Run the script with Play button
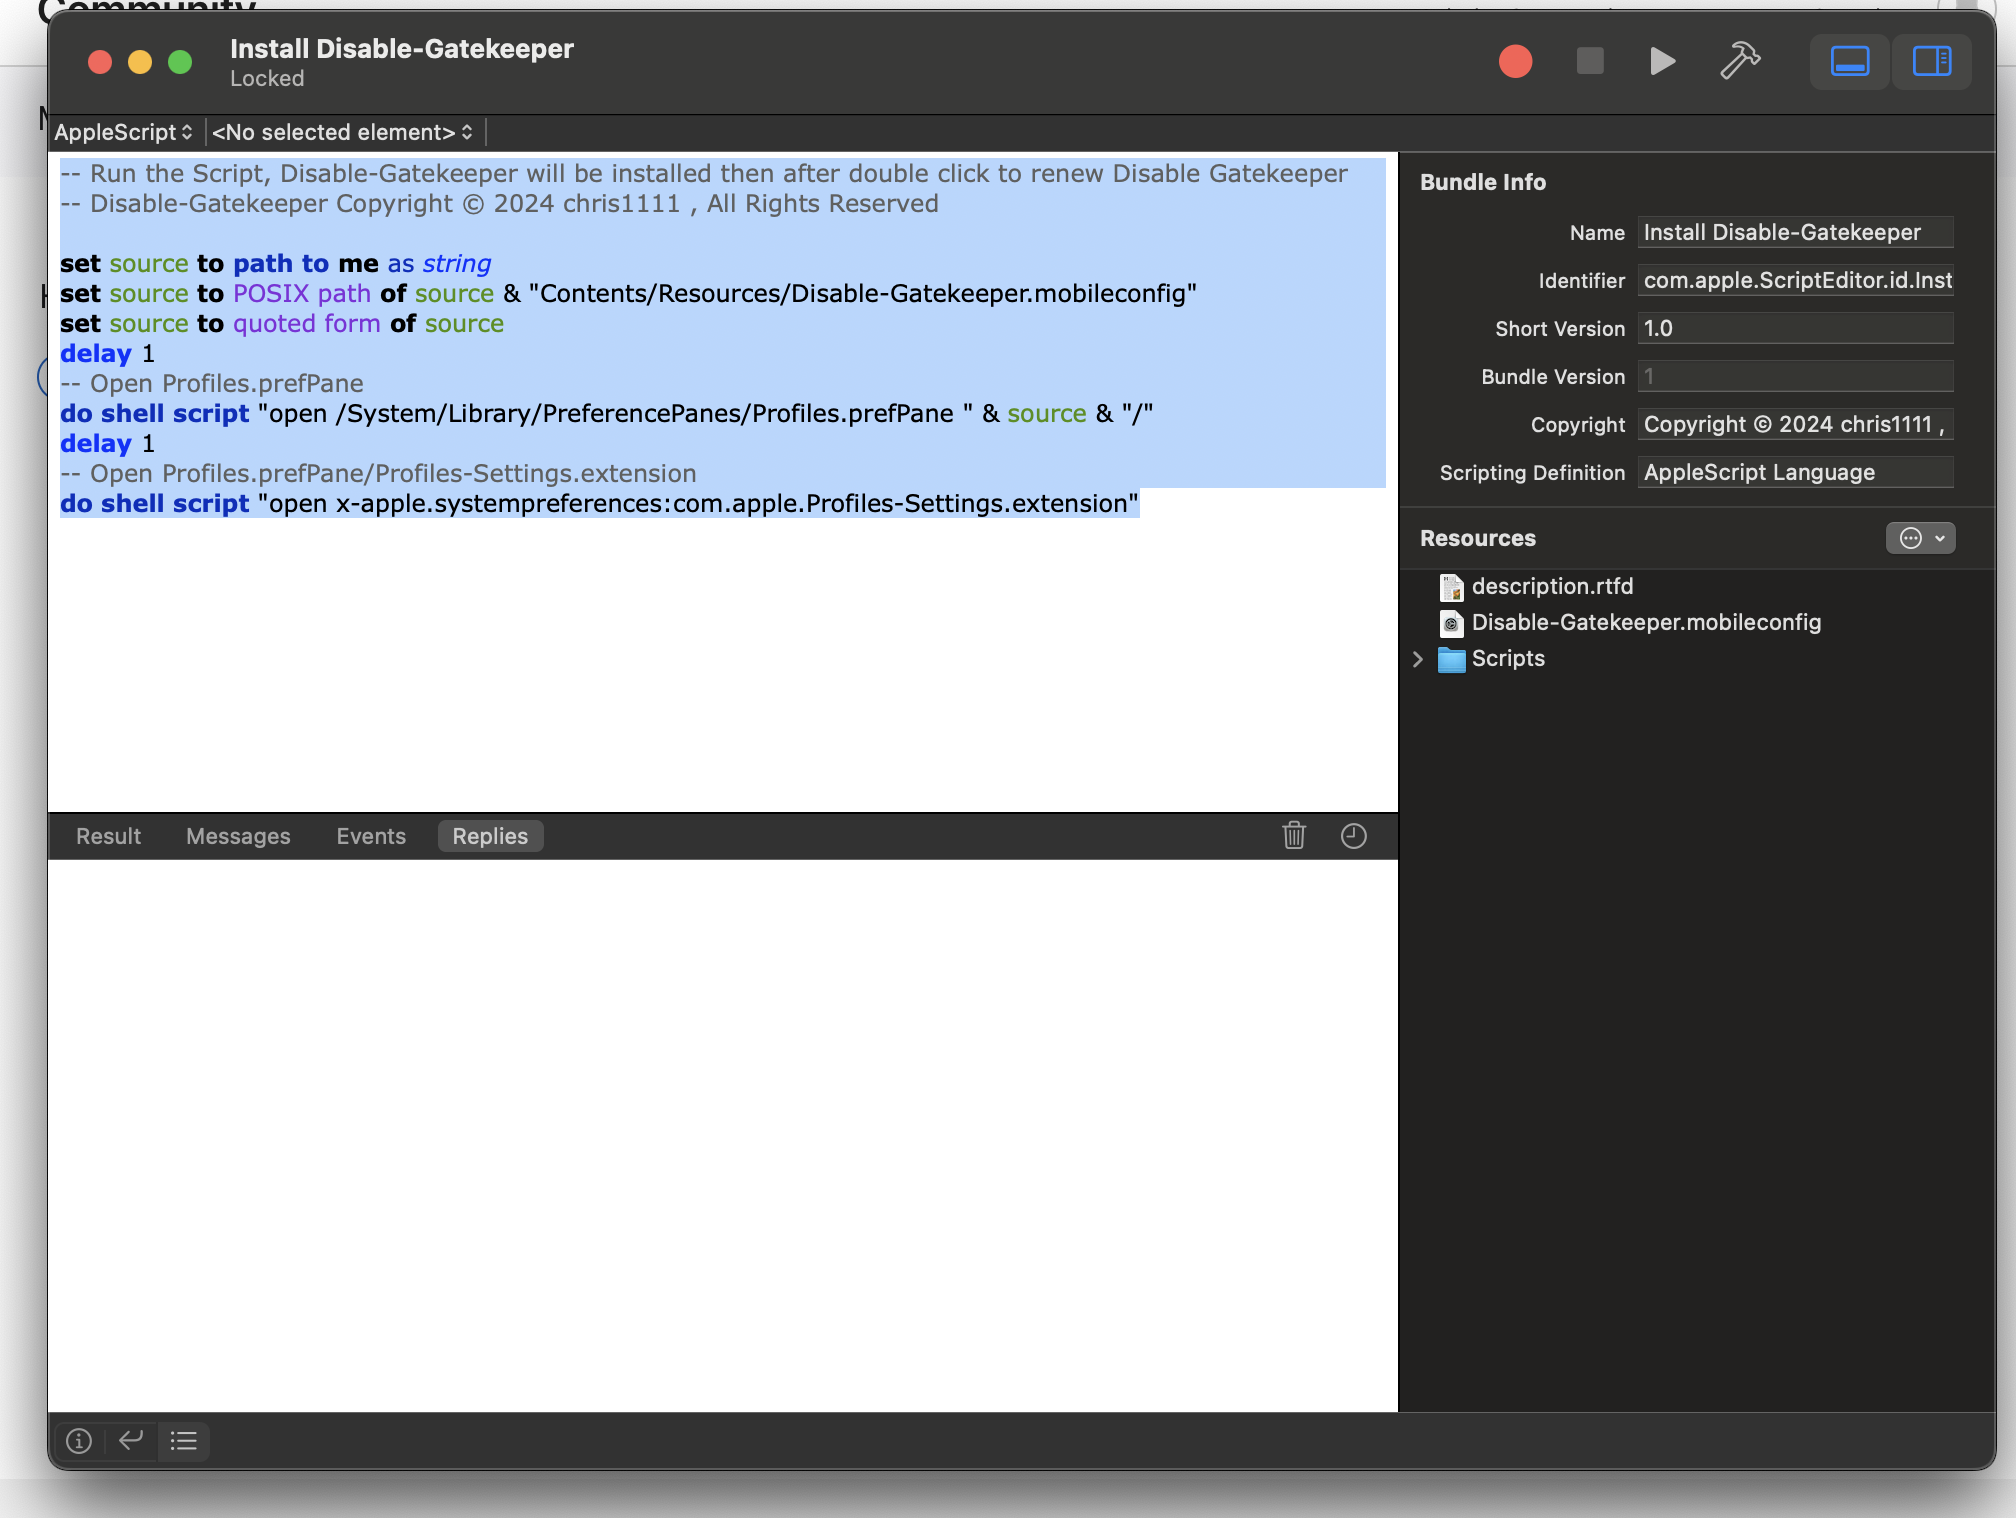 1661,61
